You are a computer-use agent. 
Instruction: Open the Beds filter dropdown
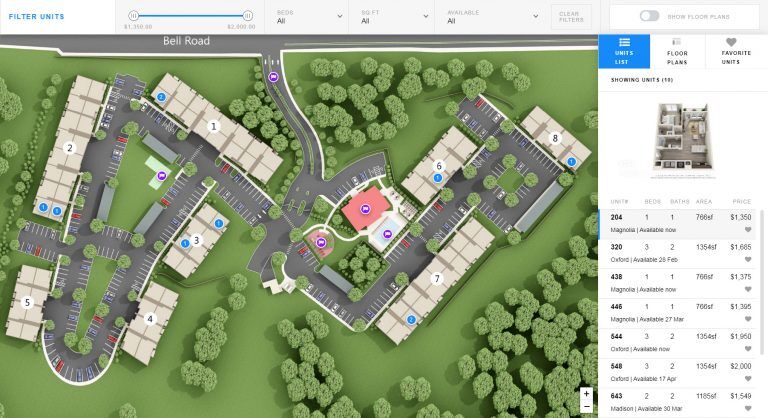(305, 16)
